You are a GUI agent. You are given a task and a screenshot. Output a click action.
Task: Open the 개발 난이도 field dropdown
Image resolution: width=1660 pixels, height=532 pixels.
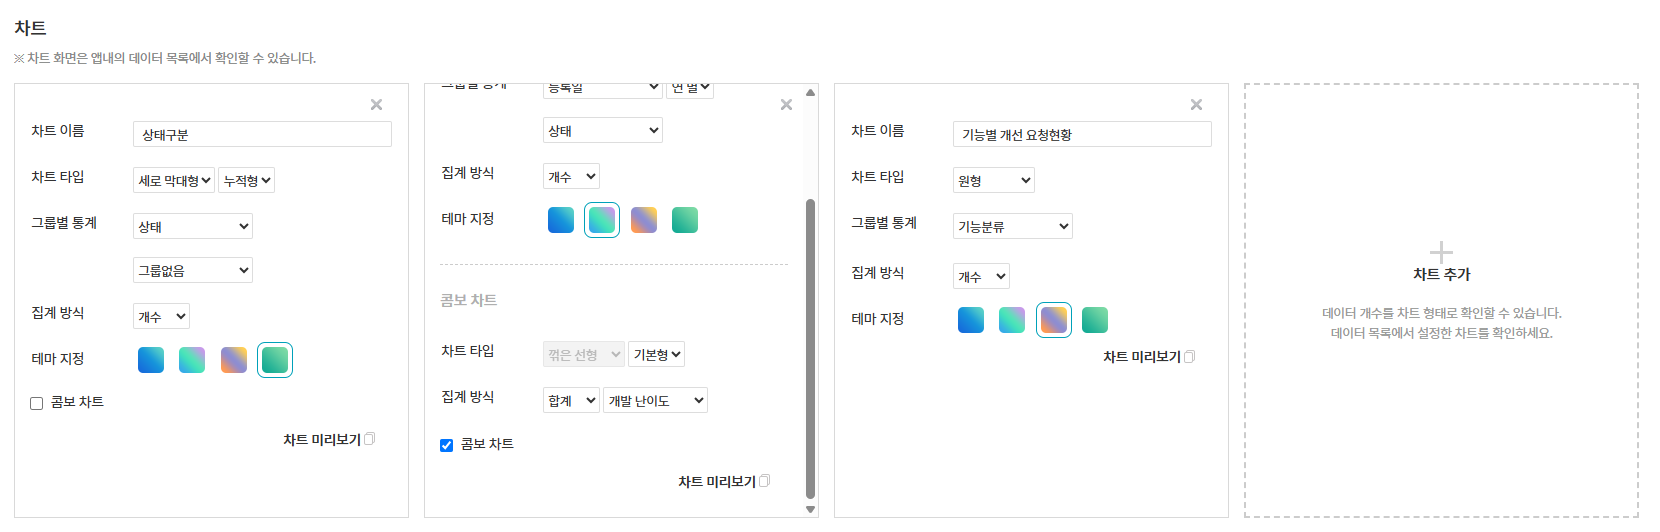coord(655,401)
